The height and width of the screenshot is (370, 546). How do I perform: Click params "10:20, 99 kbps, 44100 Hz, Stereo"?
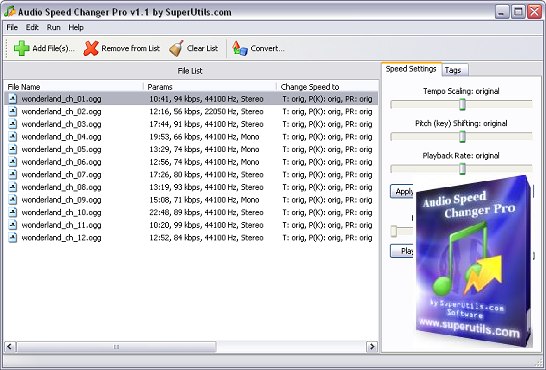206,225
